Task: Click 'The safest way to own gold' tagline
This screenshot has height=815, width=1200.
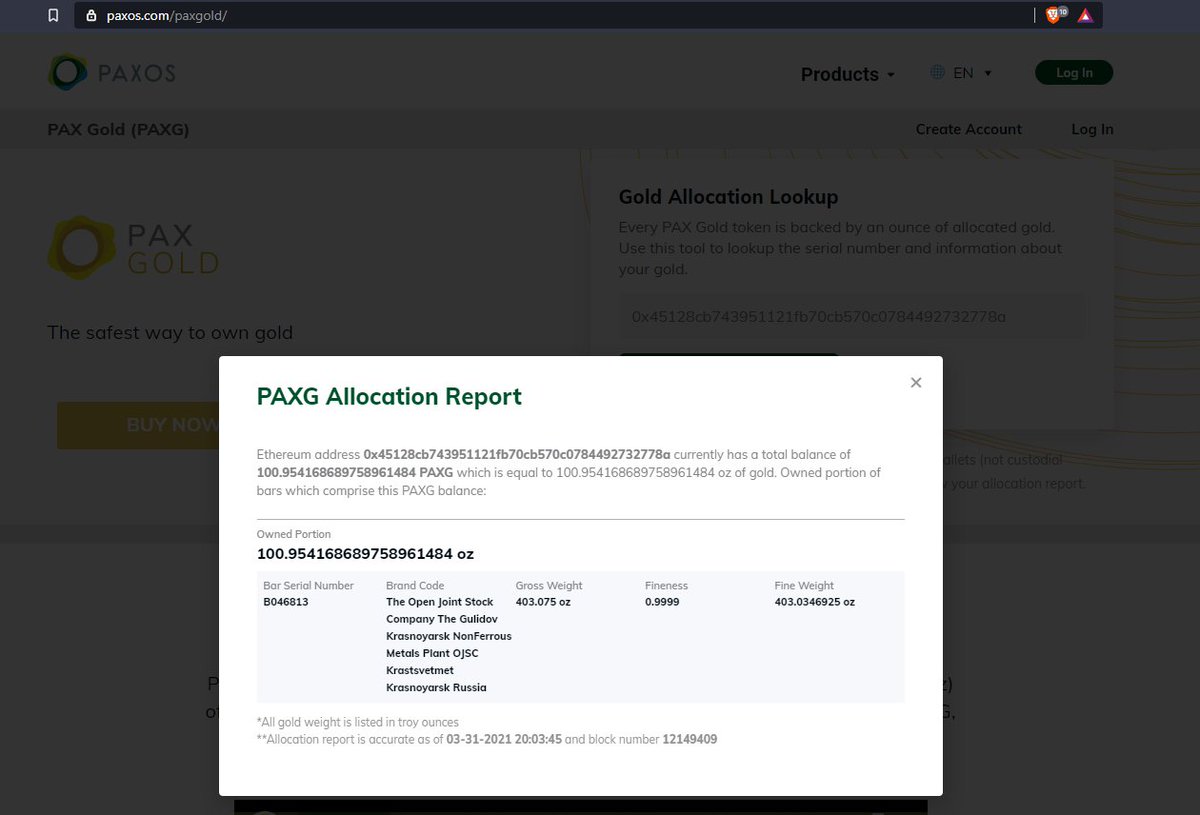Action: click(x=170, y=333)
